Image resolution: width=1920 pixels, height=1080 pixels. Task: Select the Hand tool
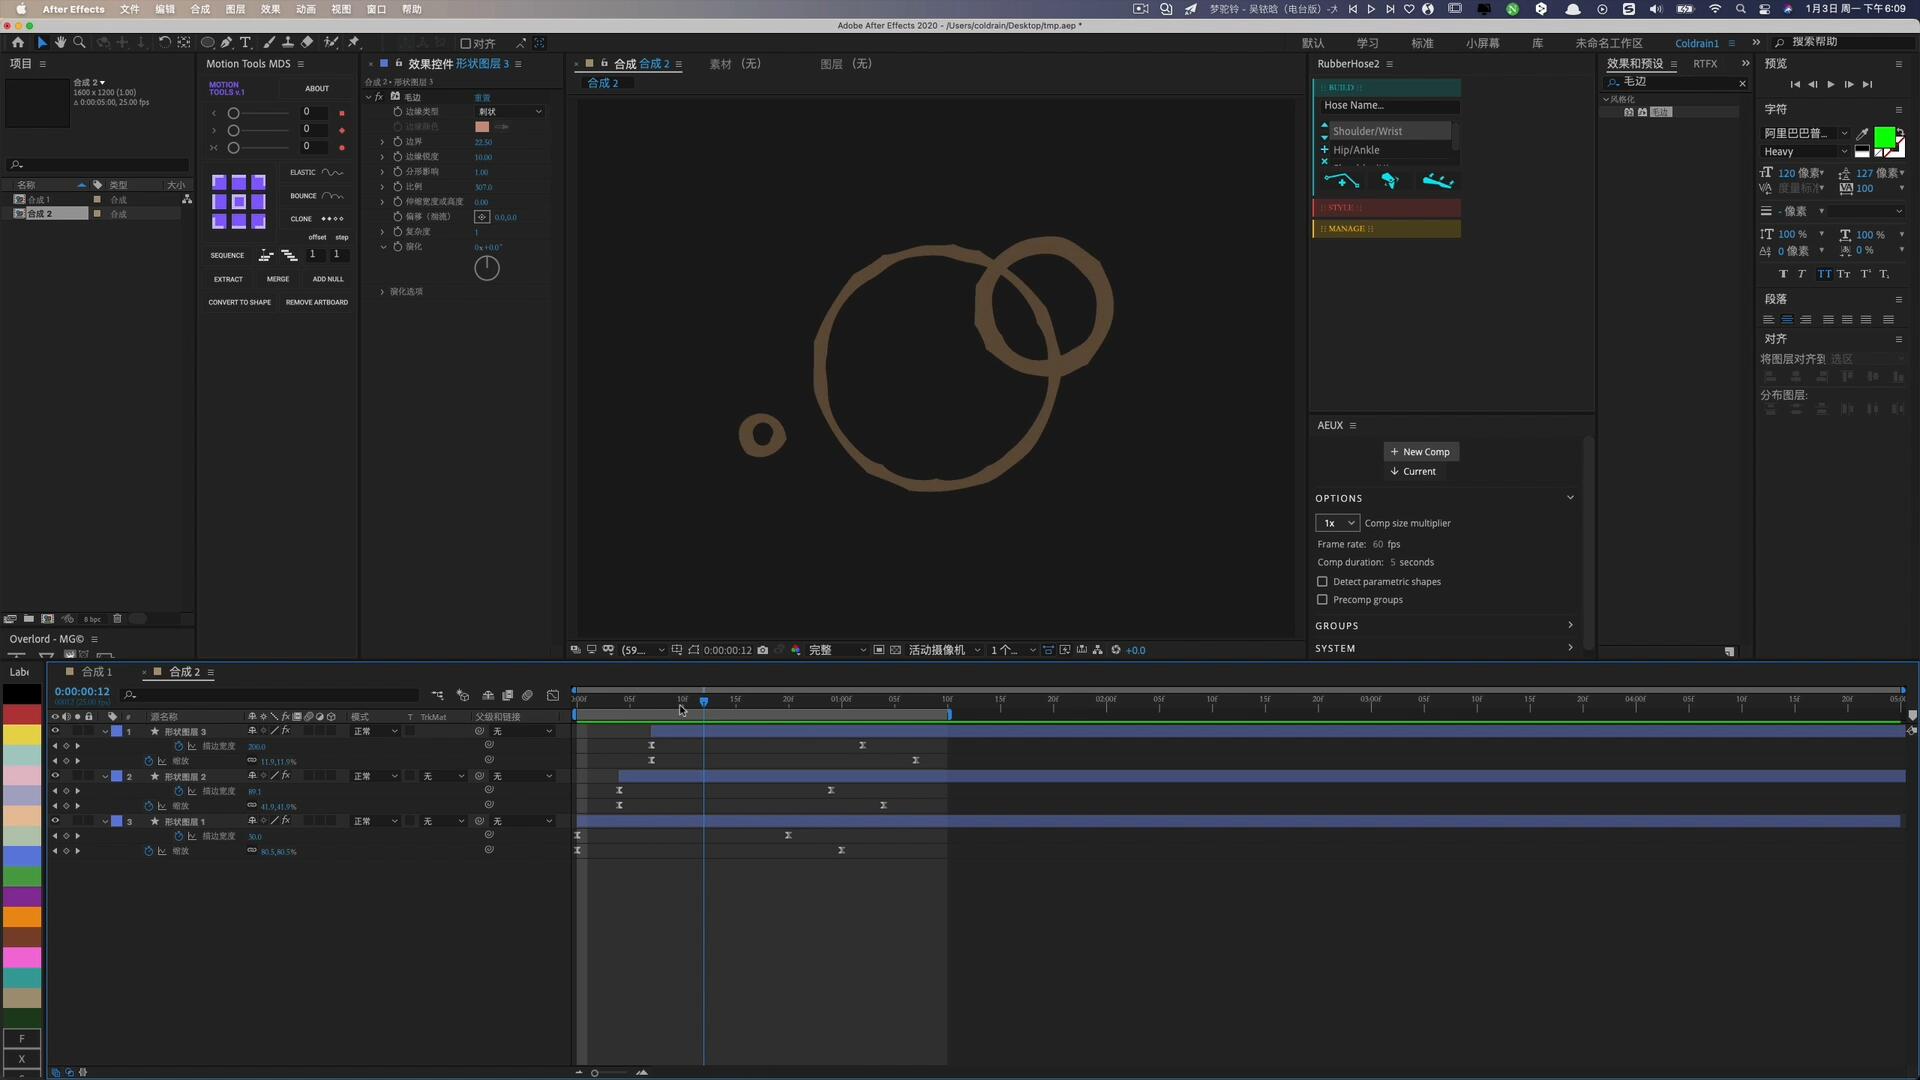(x=60, y=43)
